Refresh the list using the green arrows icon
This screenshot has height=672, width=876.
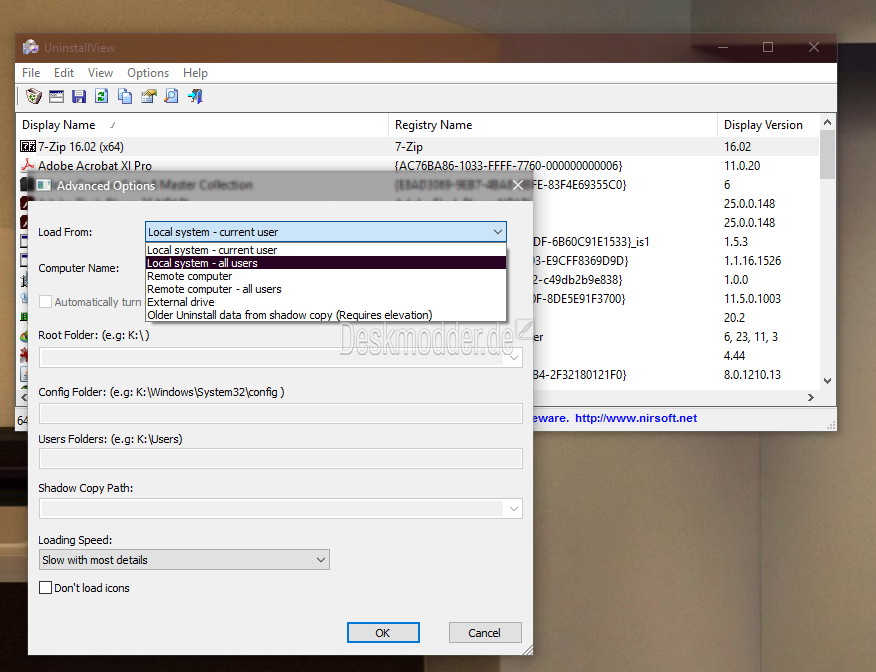coord(102,96)
